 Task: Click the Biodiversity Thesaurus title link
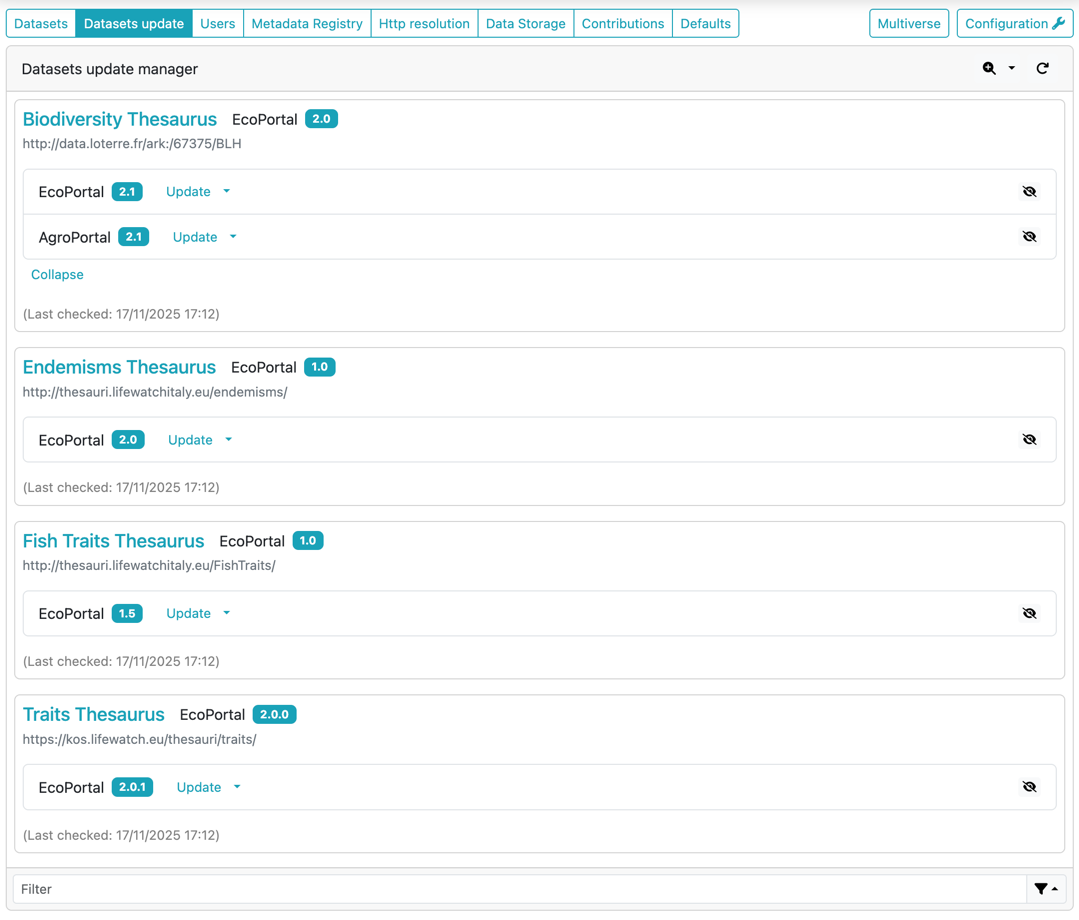point(119,119)
